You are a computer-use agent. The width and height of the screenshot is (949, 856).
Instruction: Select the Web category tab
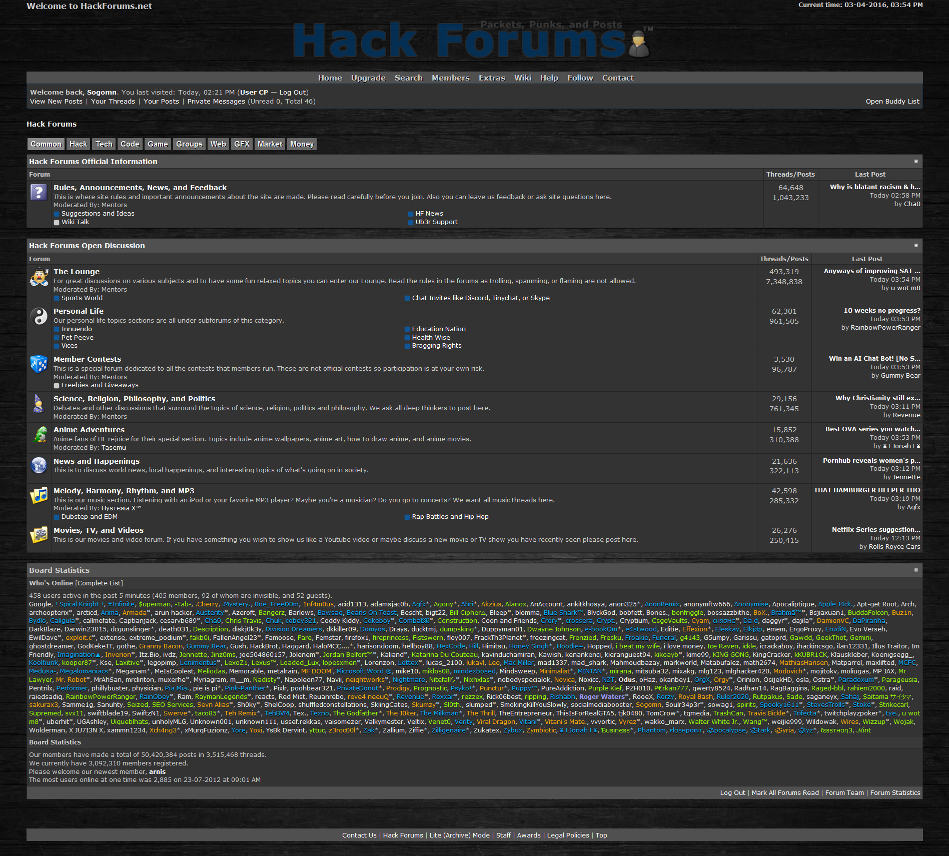(x=218, y=144)
